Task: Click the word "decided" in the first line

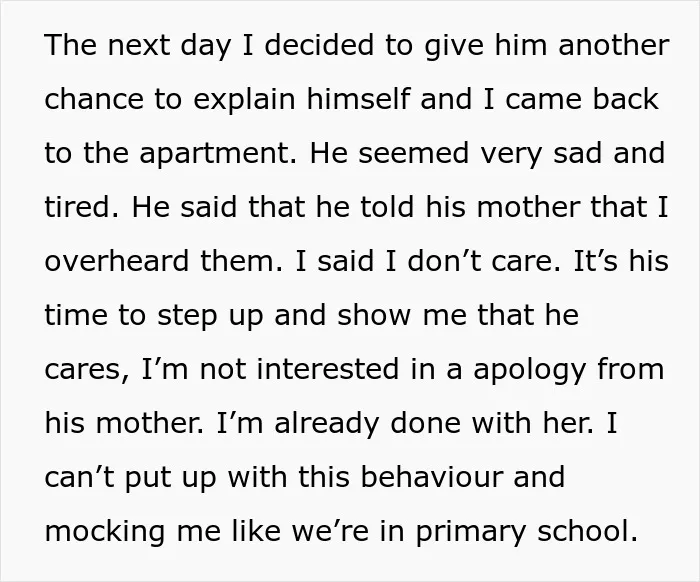Action: pos(319,45)
